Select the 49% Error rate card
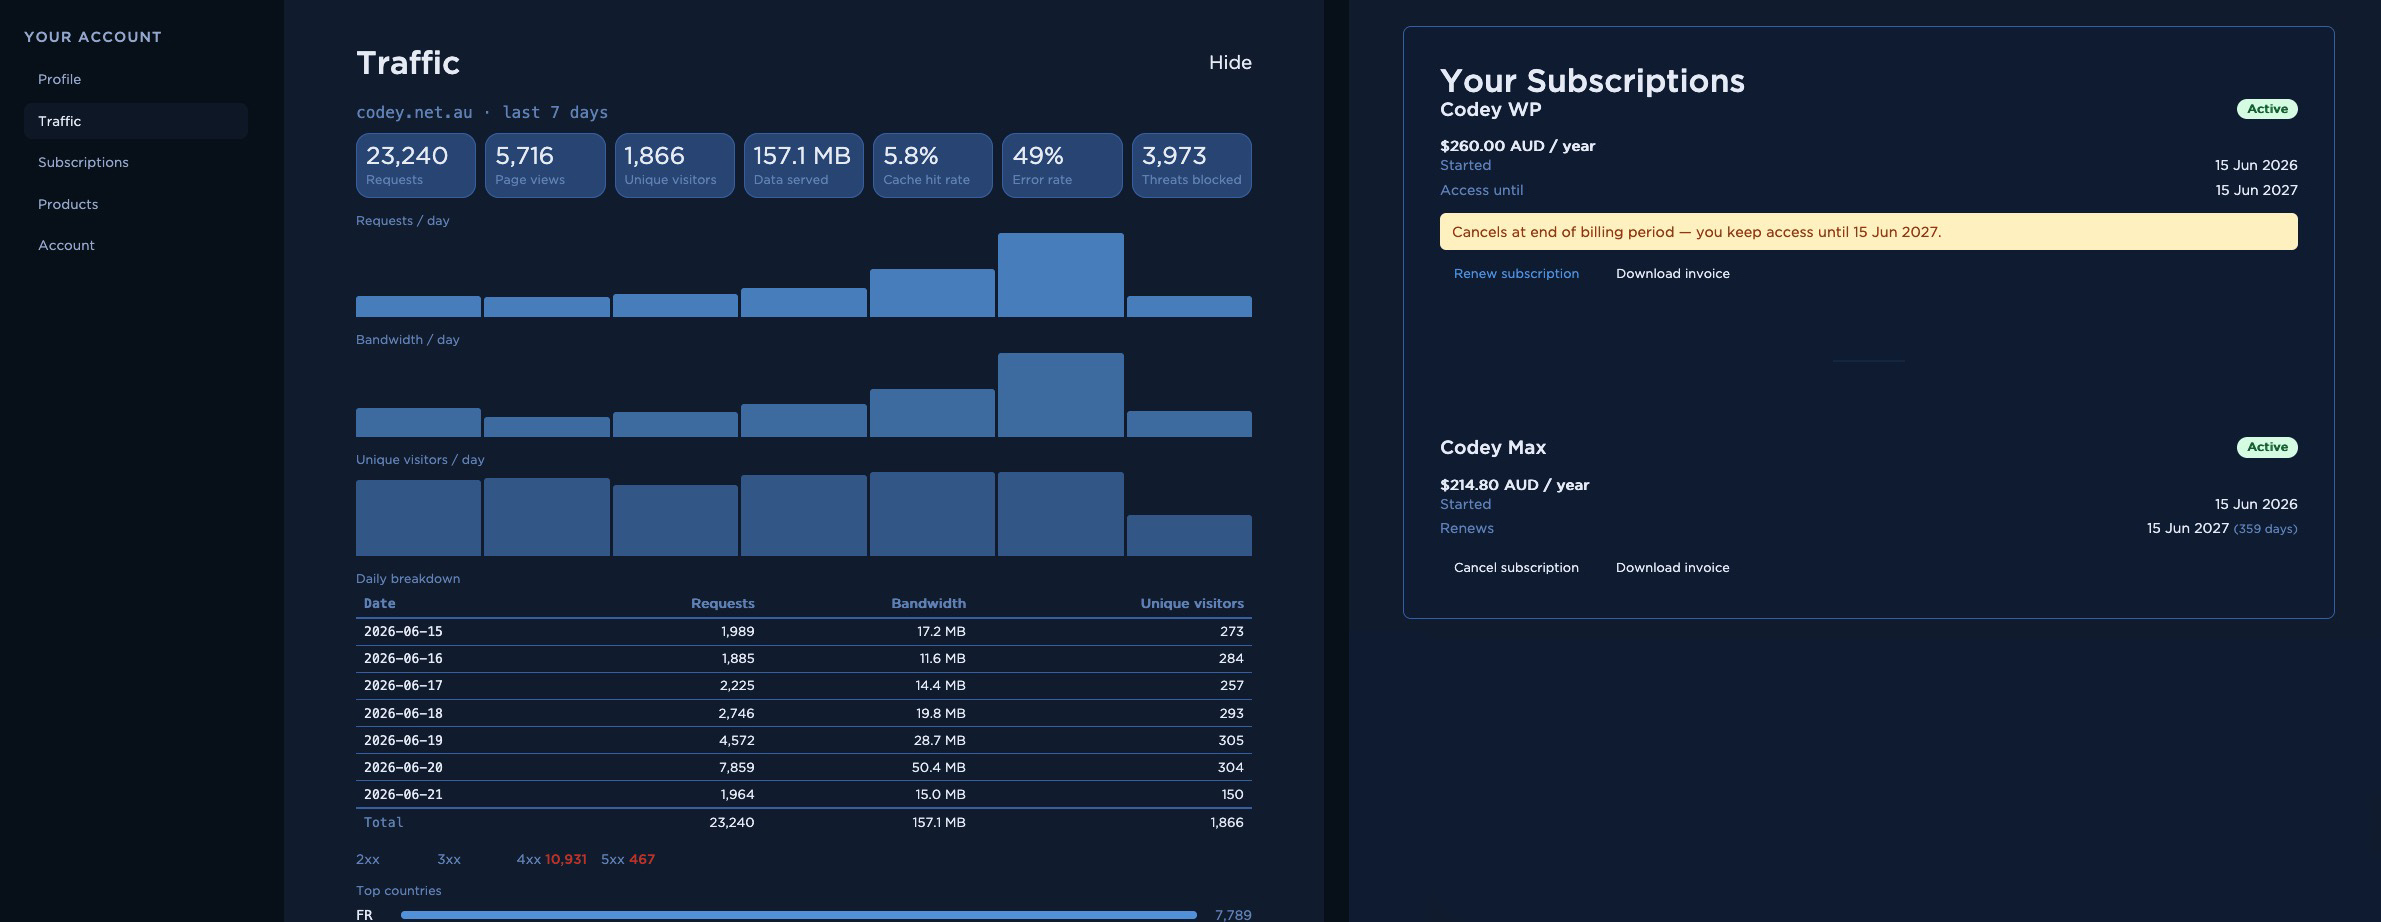 pyautogui.click(x=1062, y=165)
